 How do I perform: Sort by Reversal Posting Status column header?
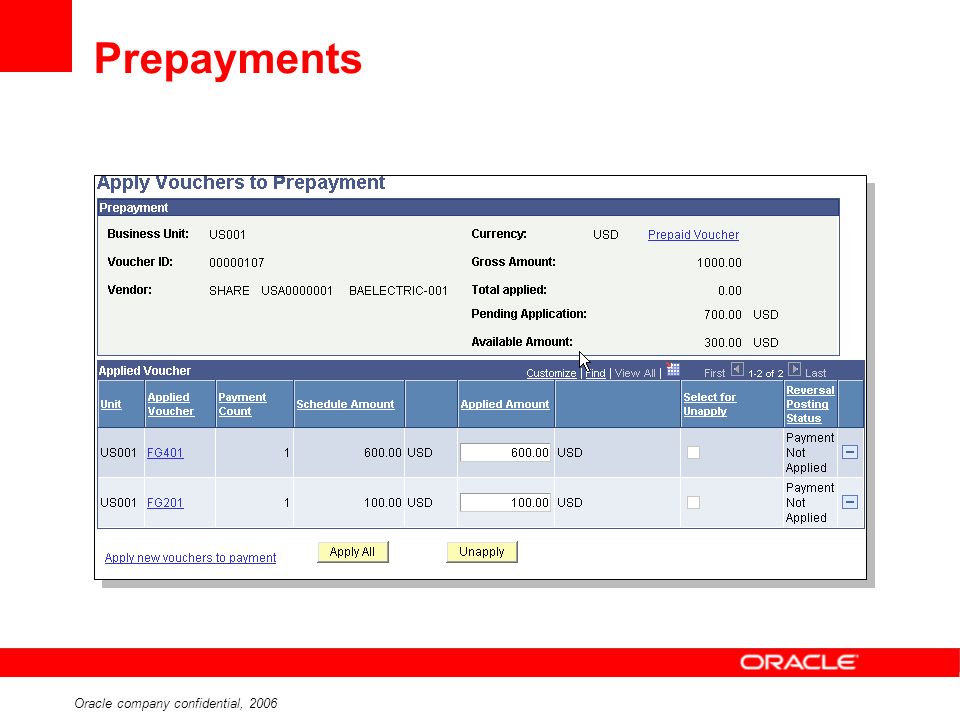[x=810, y=404]
